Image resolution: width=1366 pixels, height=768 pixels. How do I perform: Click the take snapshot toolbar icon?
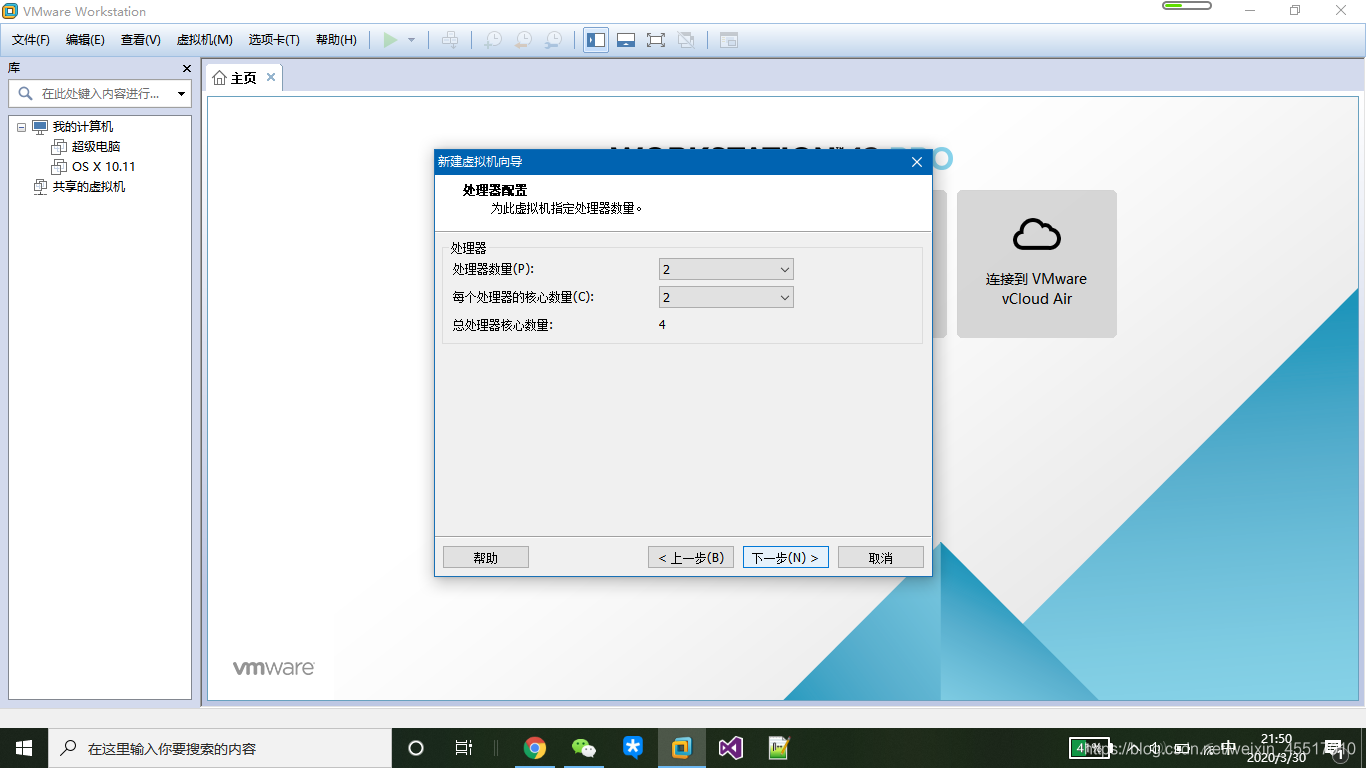[x=493, y=40]
